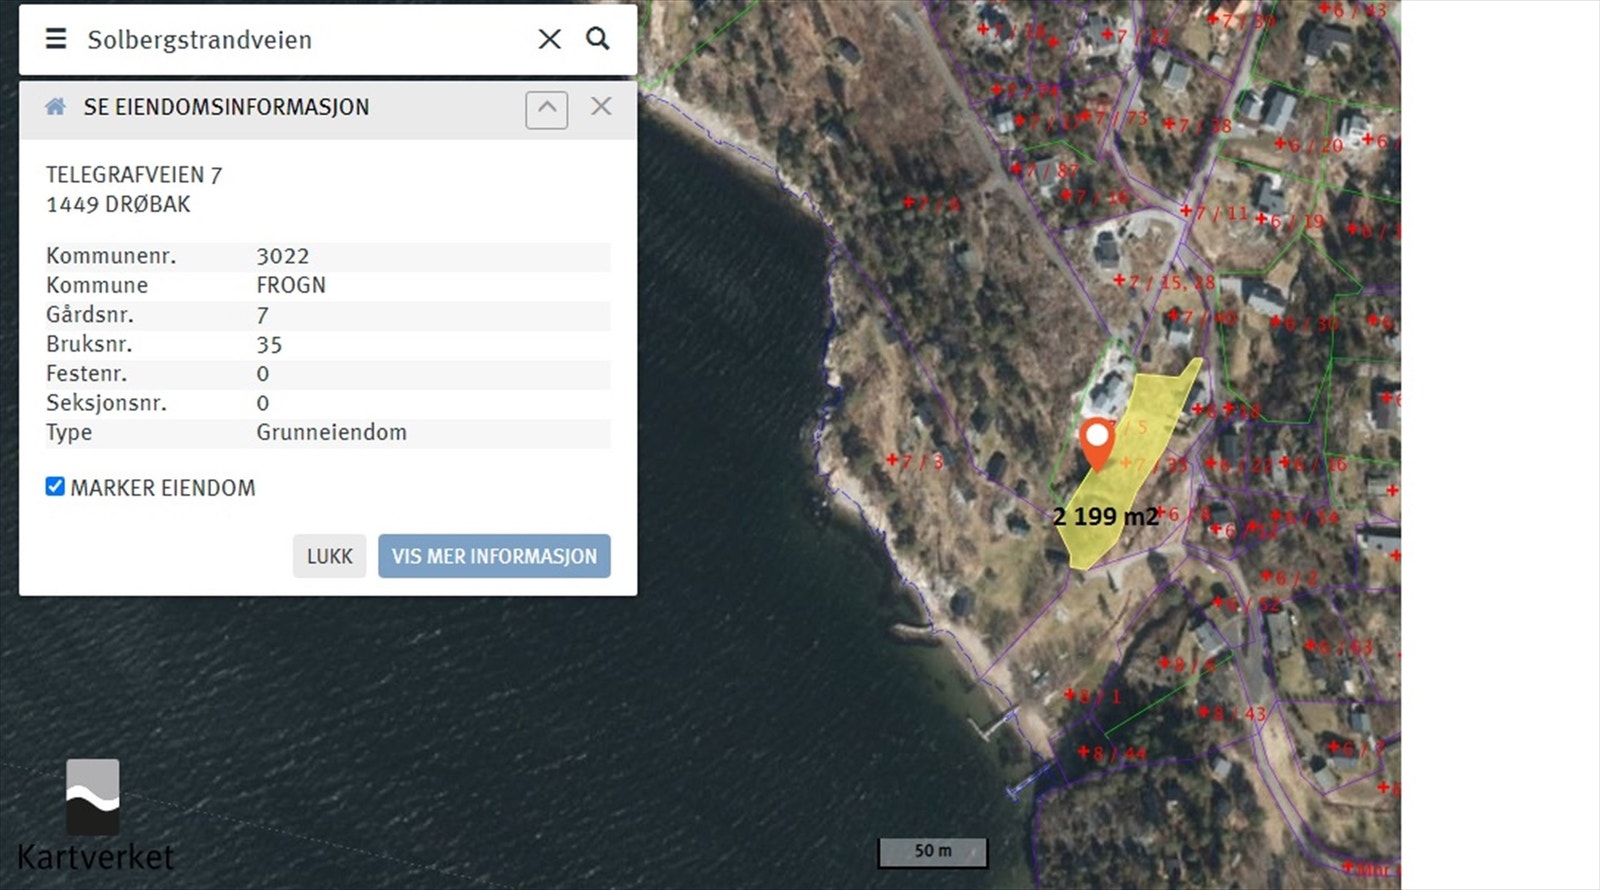Viewport: 1600px width, 890px height.
Task: Select the Bruksnr. value 35
Action: 270,344
